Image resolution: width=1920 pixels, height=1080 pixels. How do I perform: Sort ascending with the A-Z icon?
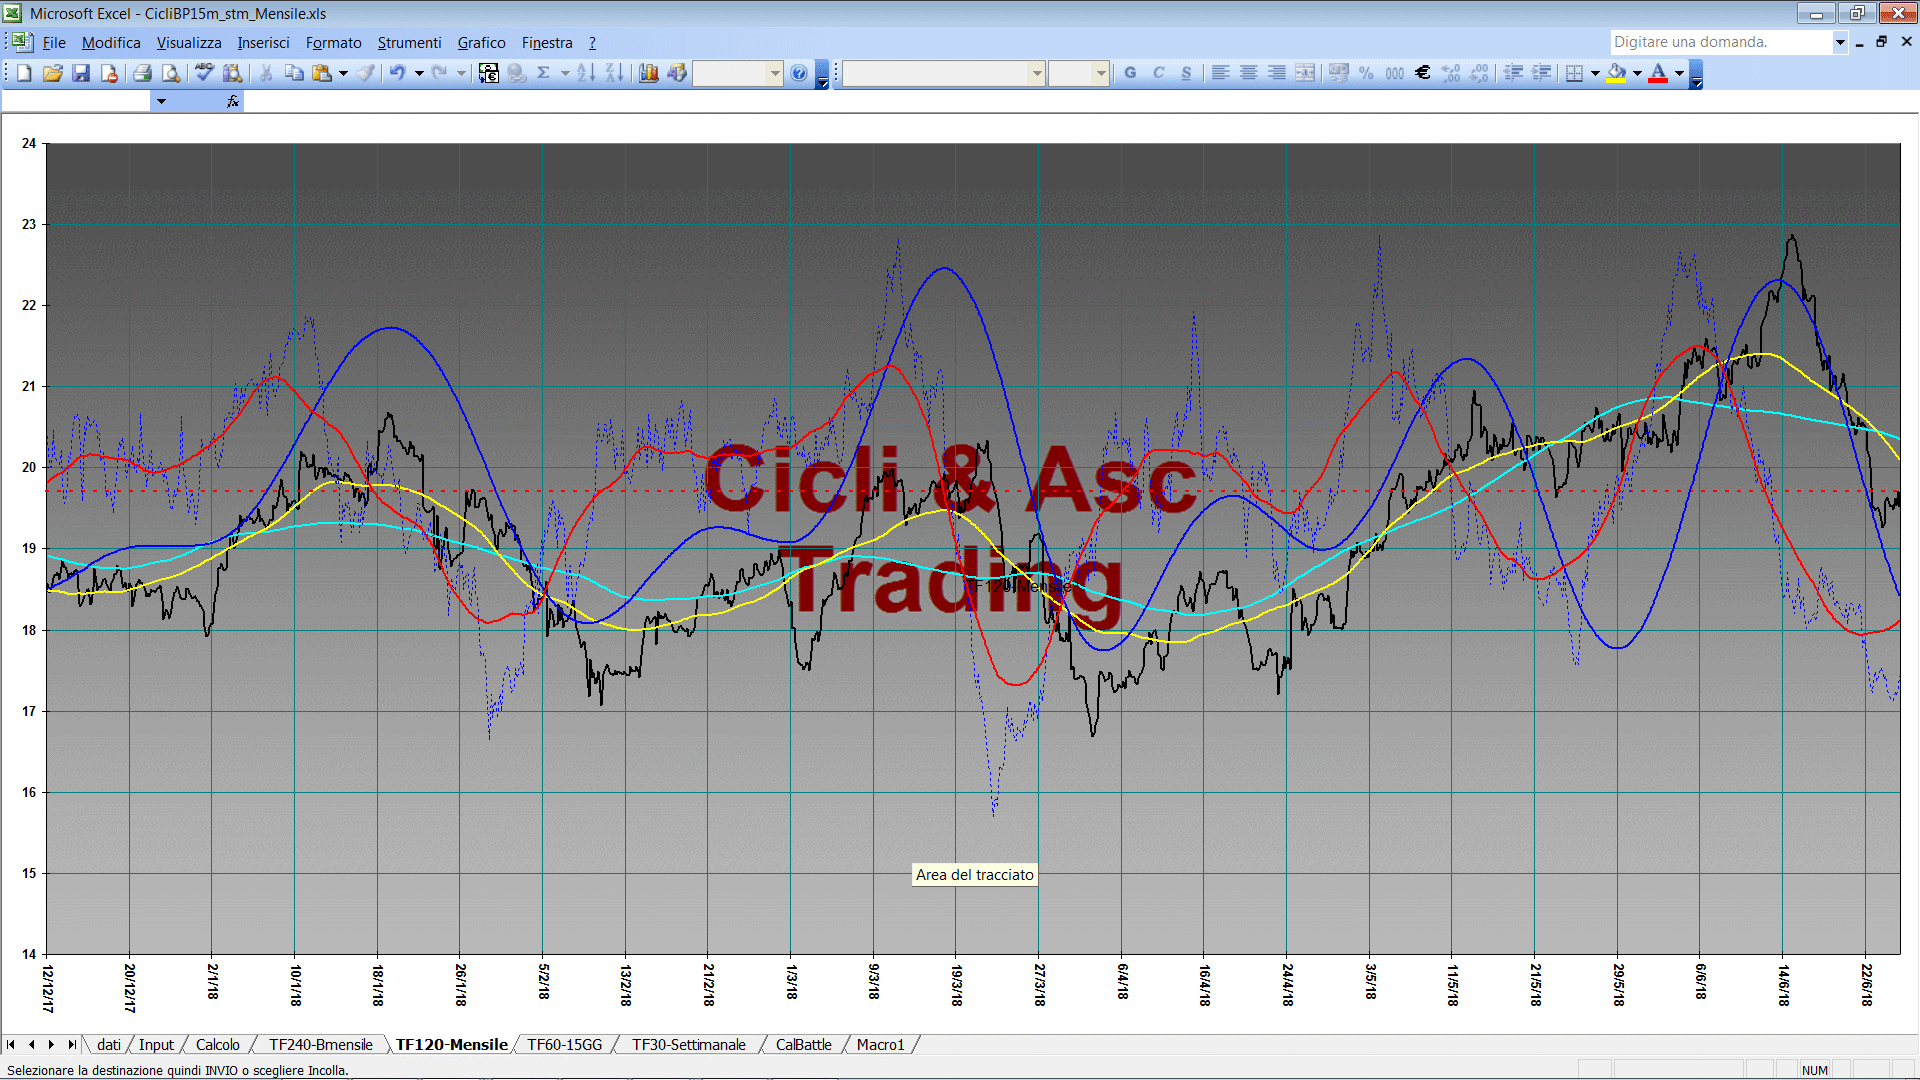(586, 73)
